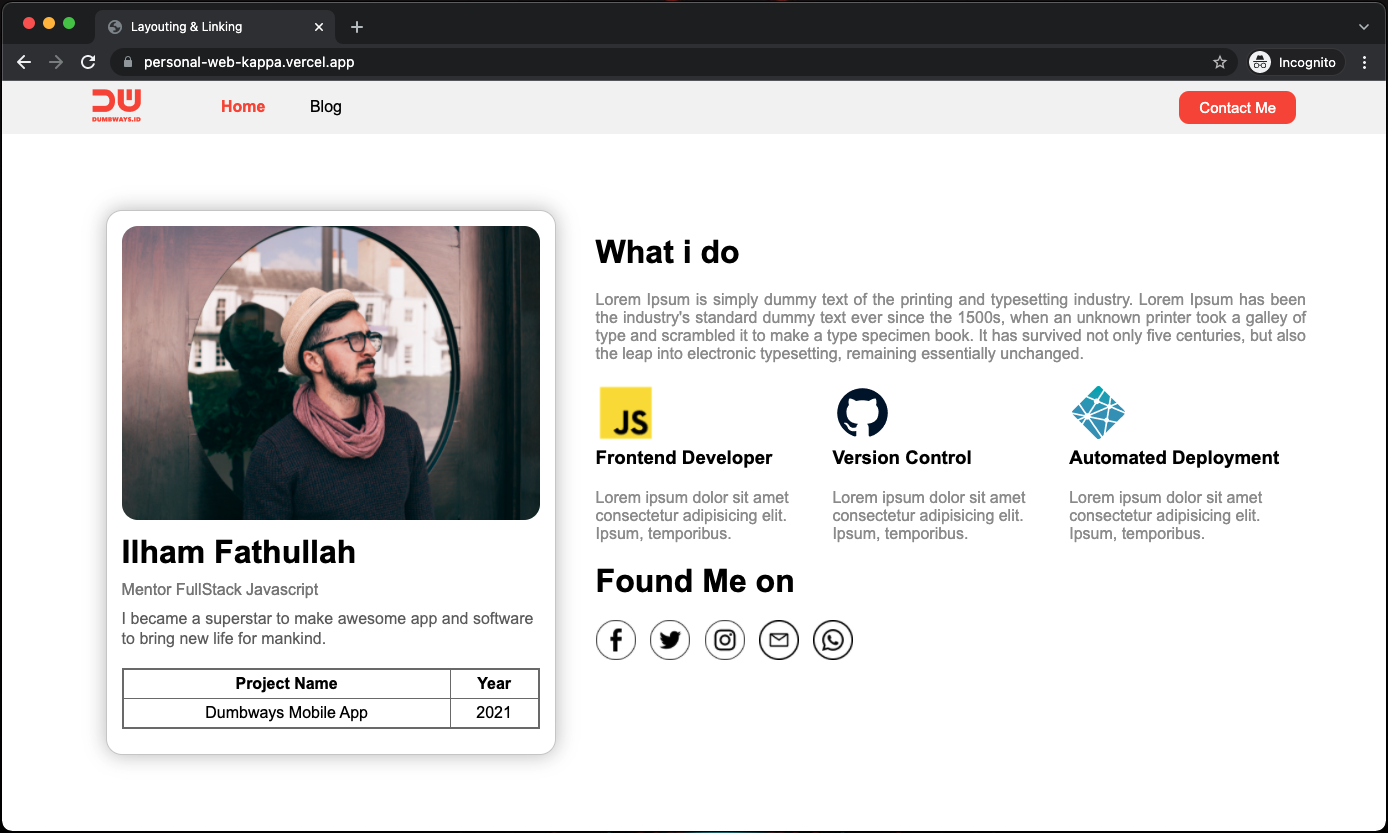Click the DW Dumbways logo
1388x833 pixels.
click(116, 106)
